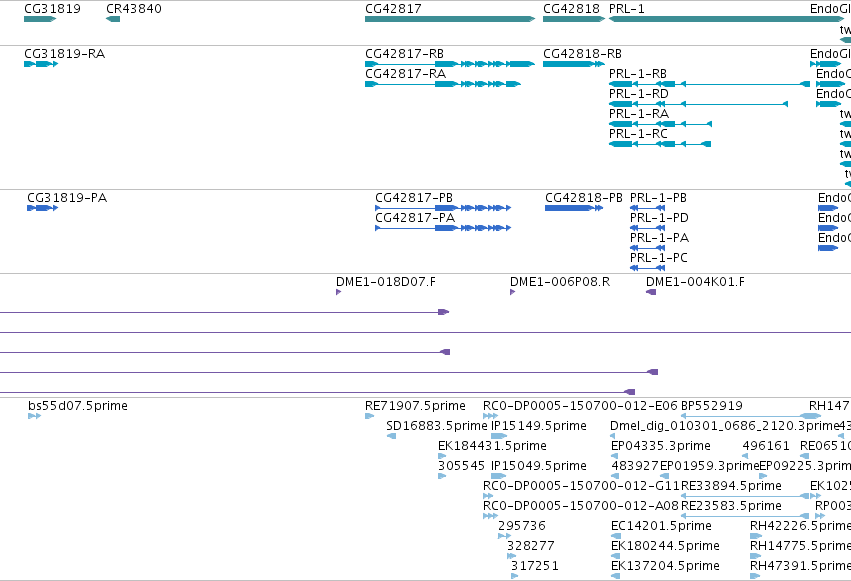Image resolution: width=851 pixels, height=581 pixels.
Task: Pick transcript PRL-1-RC
Action: 638,134
